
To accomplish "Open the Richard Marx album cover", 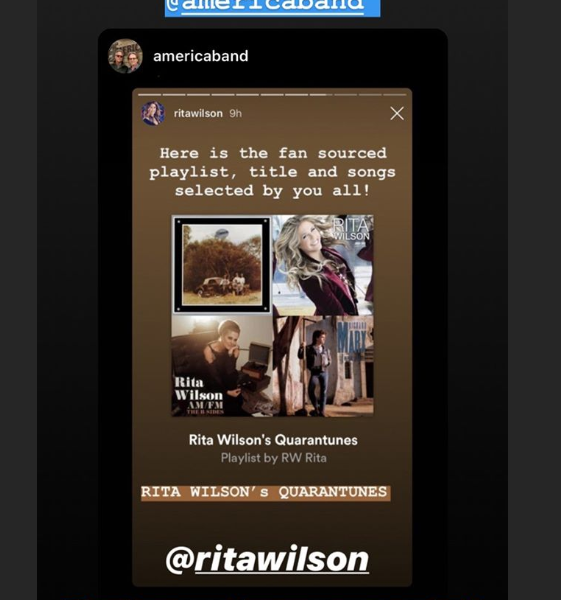I will tap(323, 366).
